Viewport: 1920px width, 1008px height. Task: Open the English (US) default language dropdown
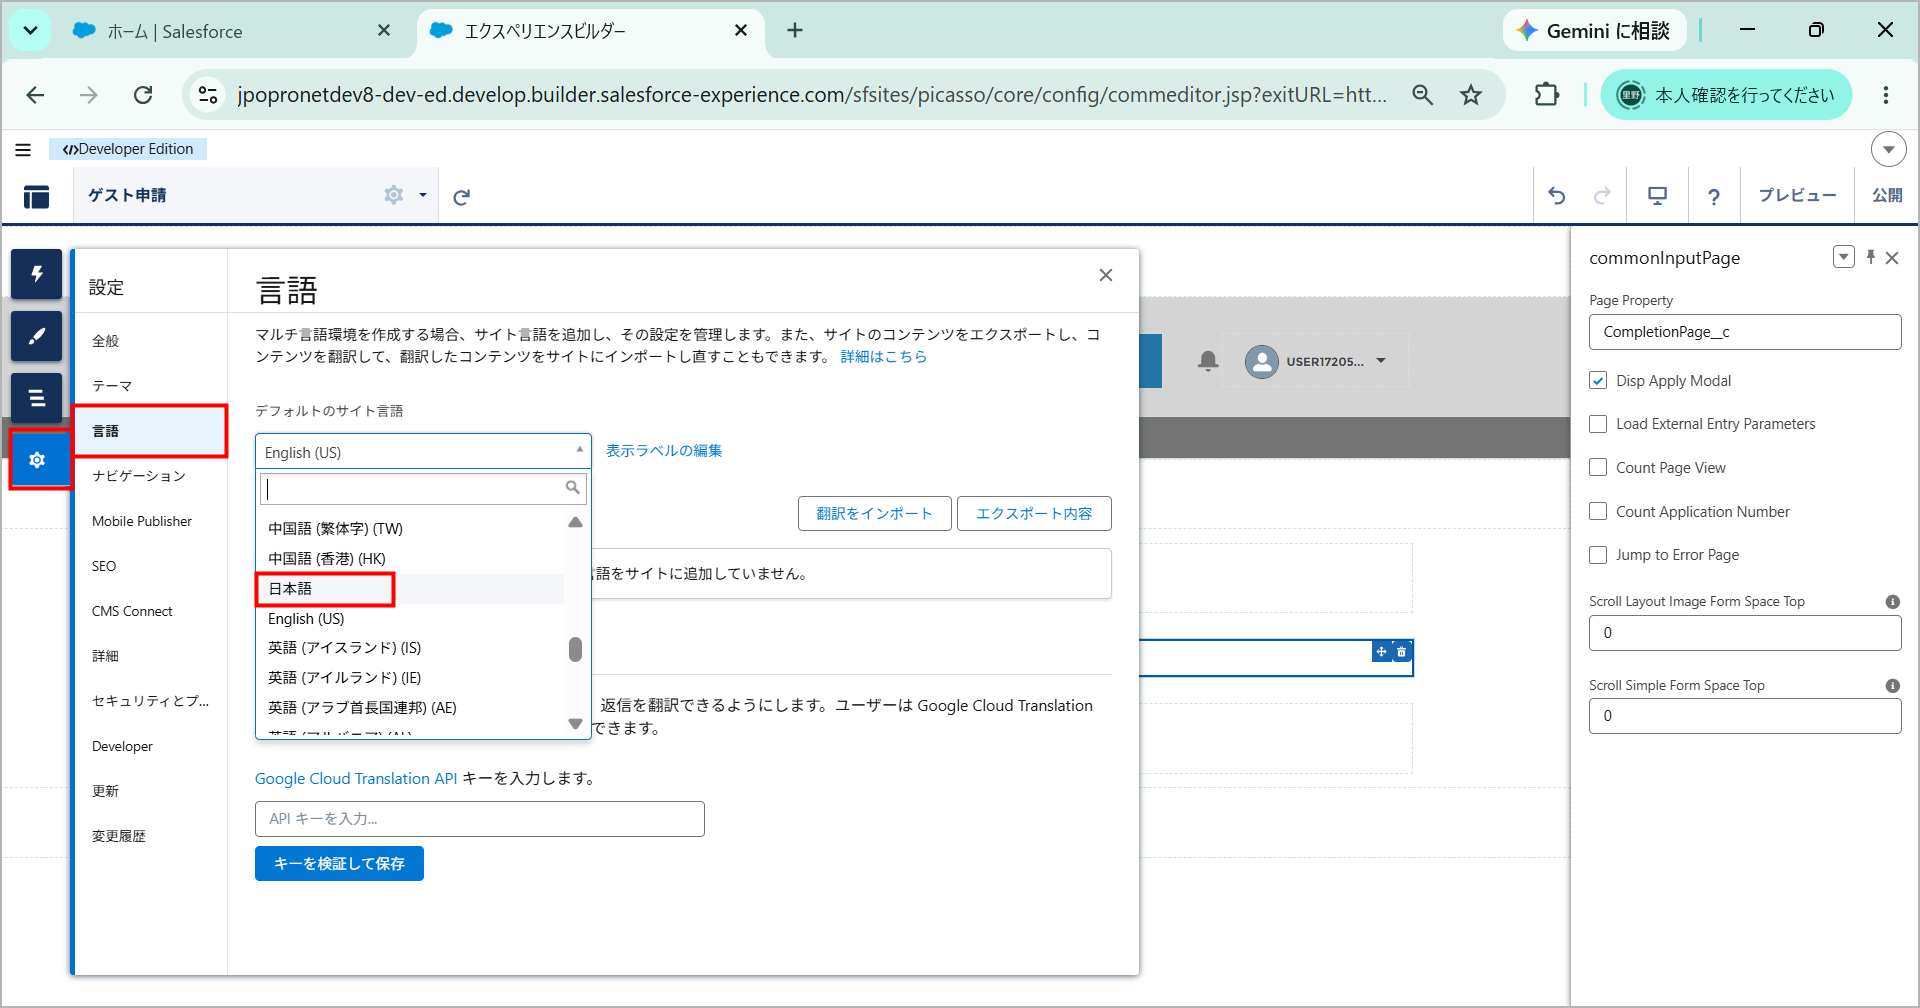[423, 452]
